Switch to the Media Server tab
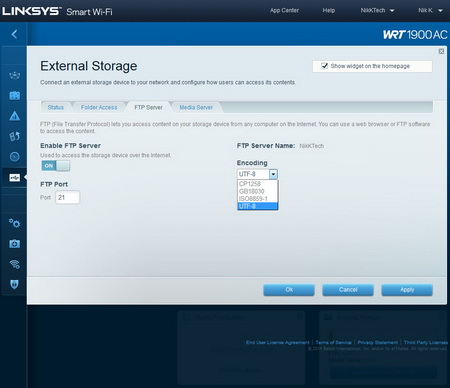This screenshot has height=388, width=450. pos(196,107)
